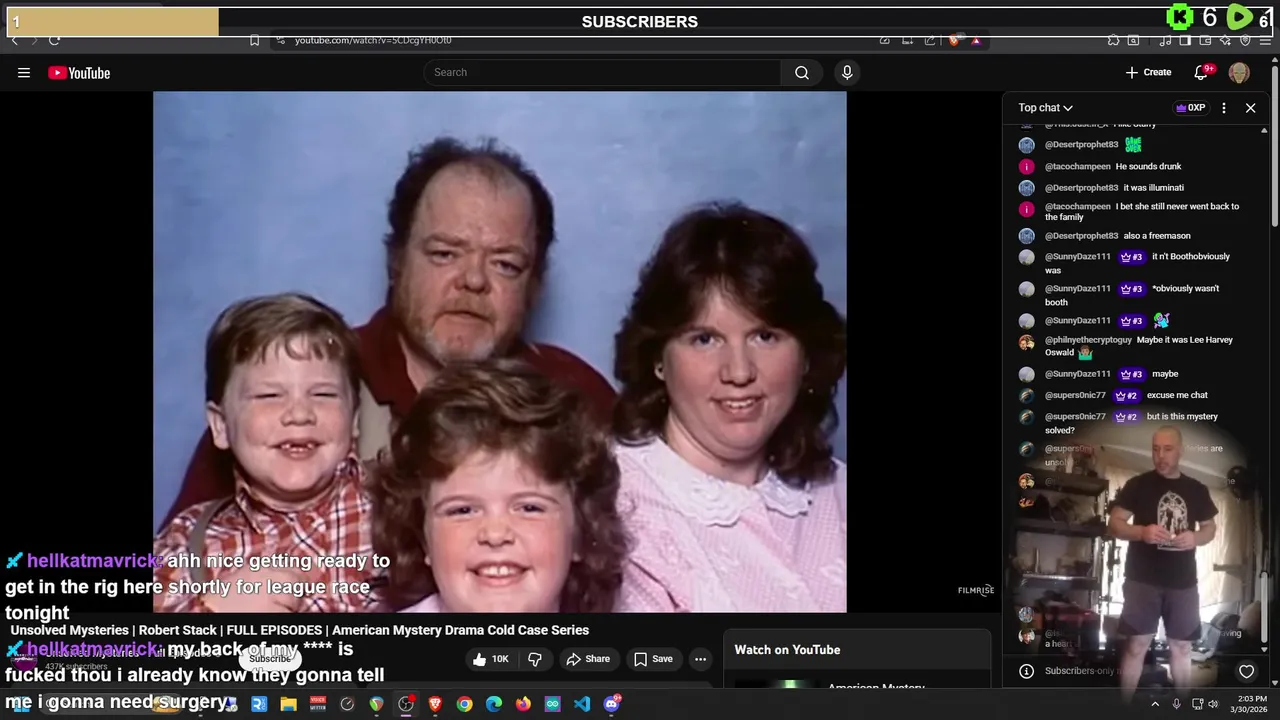Open the Brave Wallet icon
The image size is (1280, 720).
(1205, 40)
